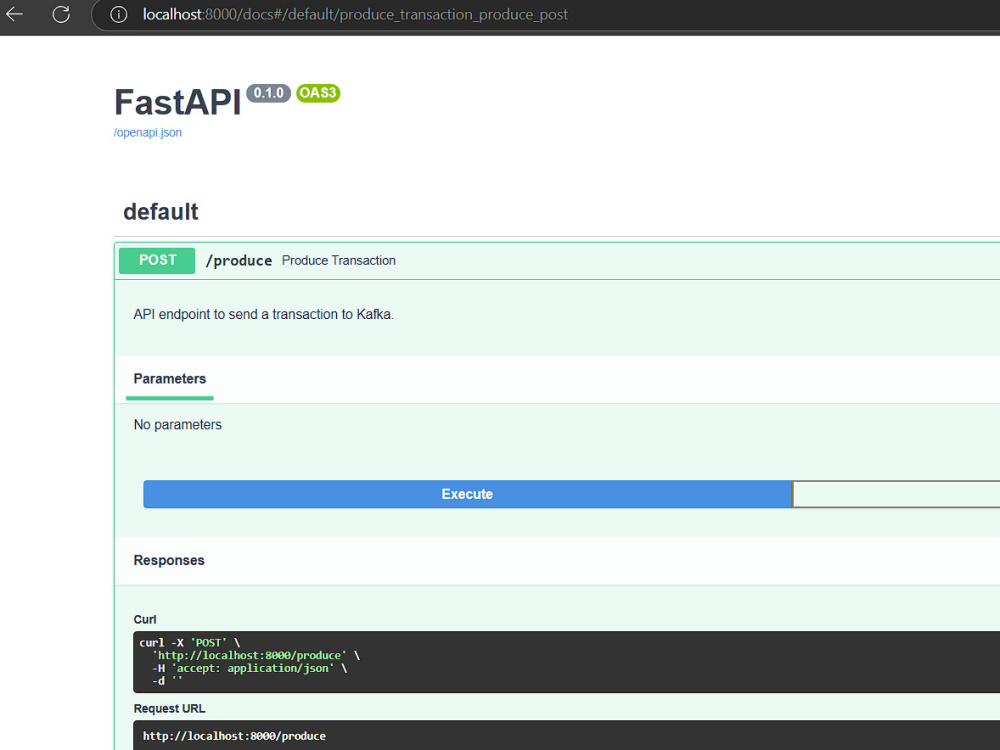Click the /produce endpoint path
The image size is (1000, 750).
[x=239, y=261]
